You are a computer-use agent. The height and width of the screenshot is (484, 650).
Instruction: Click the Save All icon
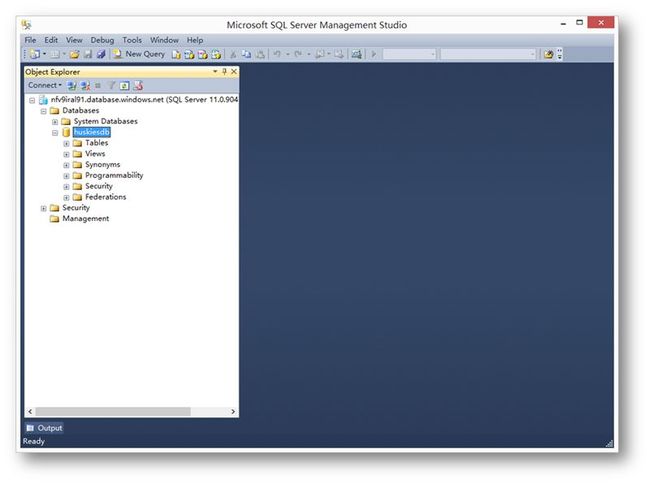pos(101,54)
